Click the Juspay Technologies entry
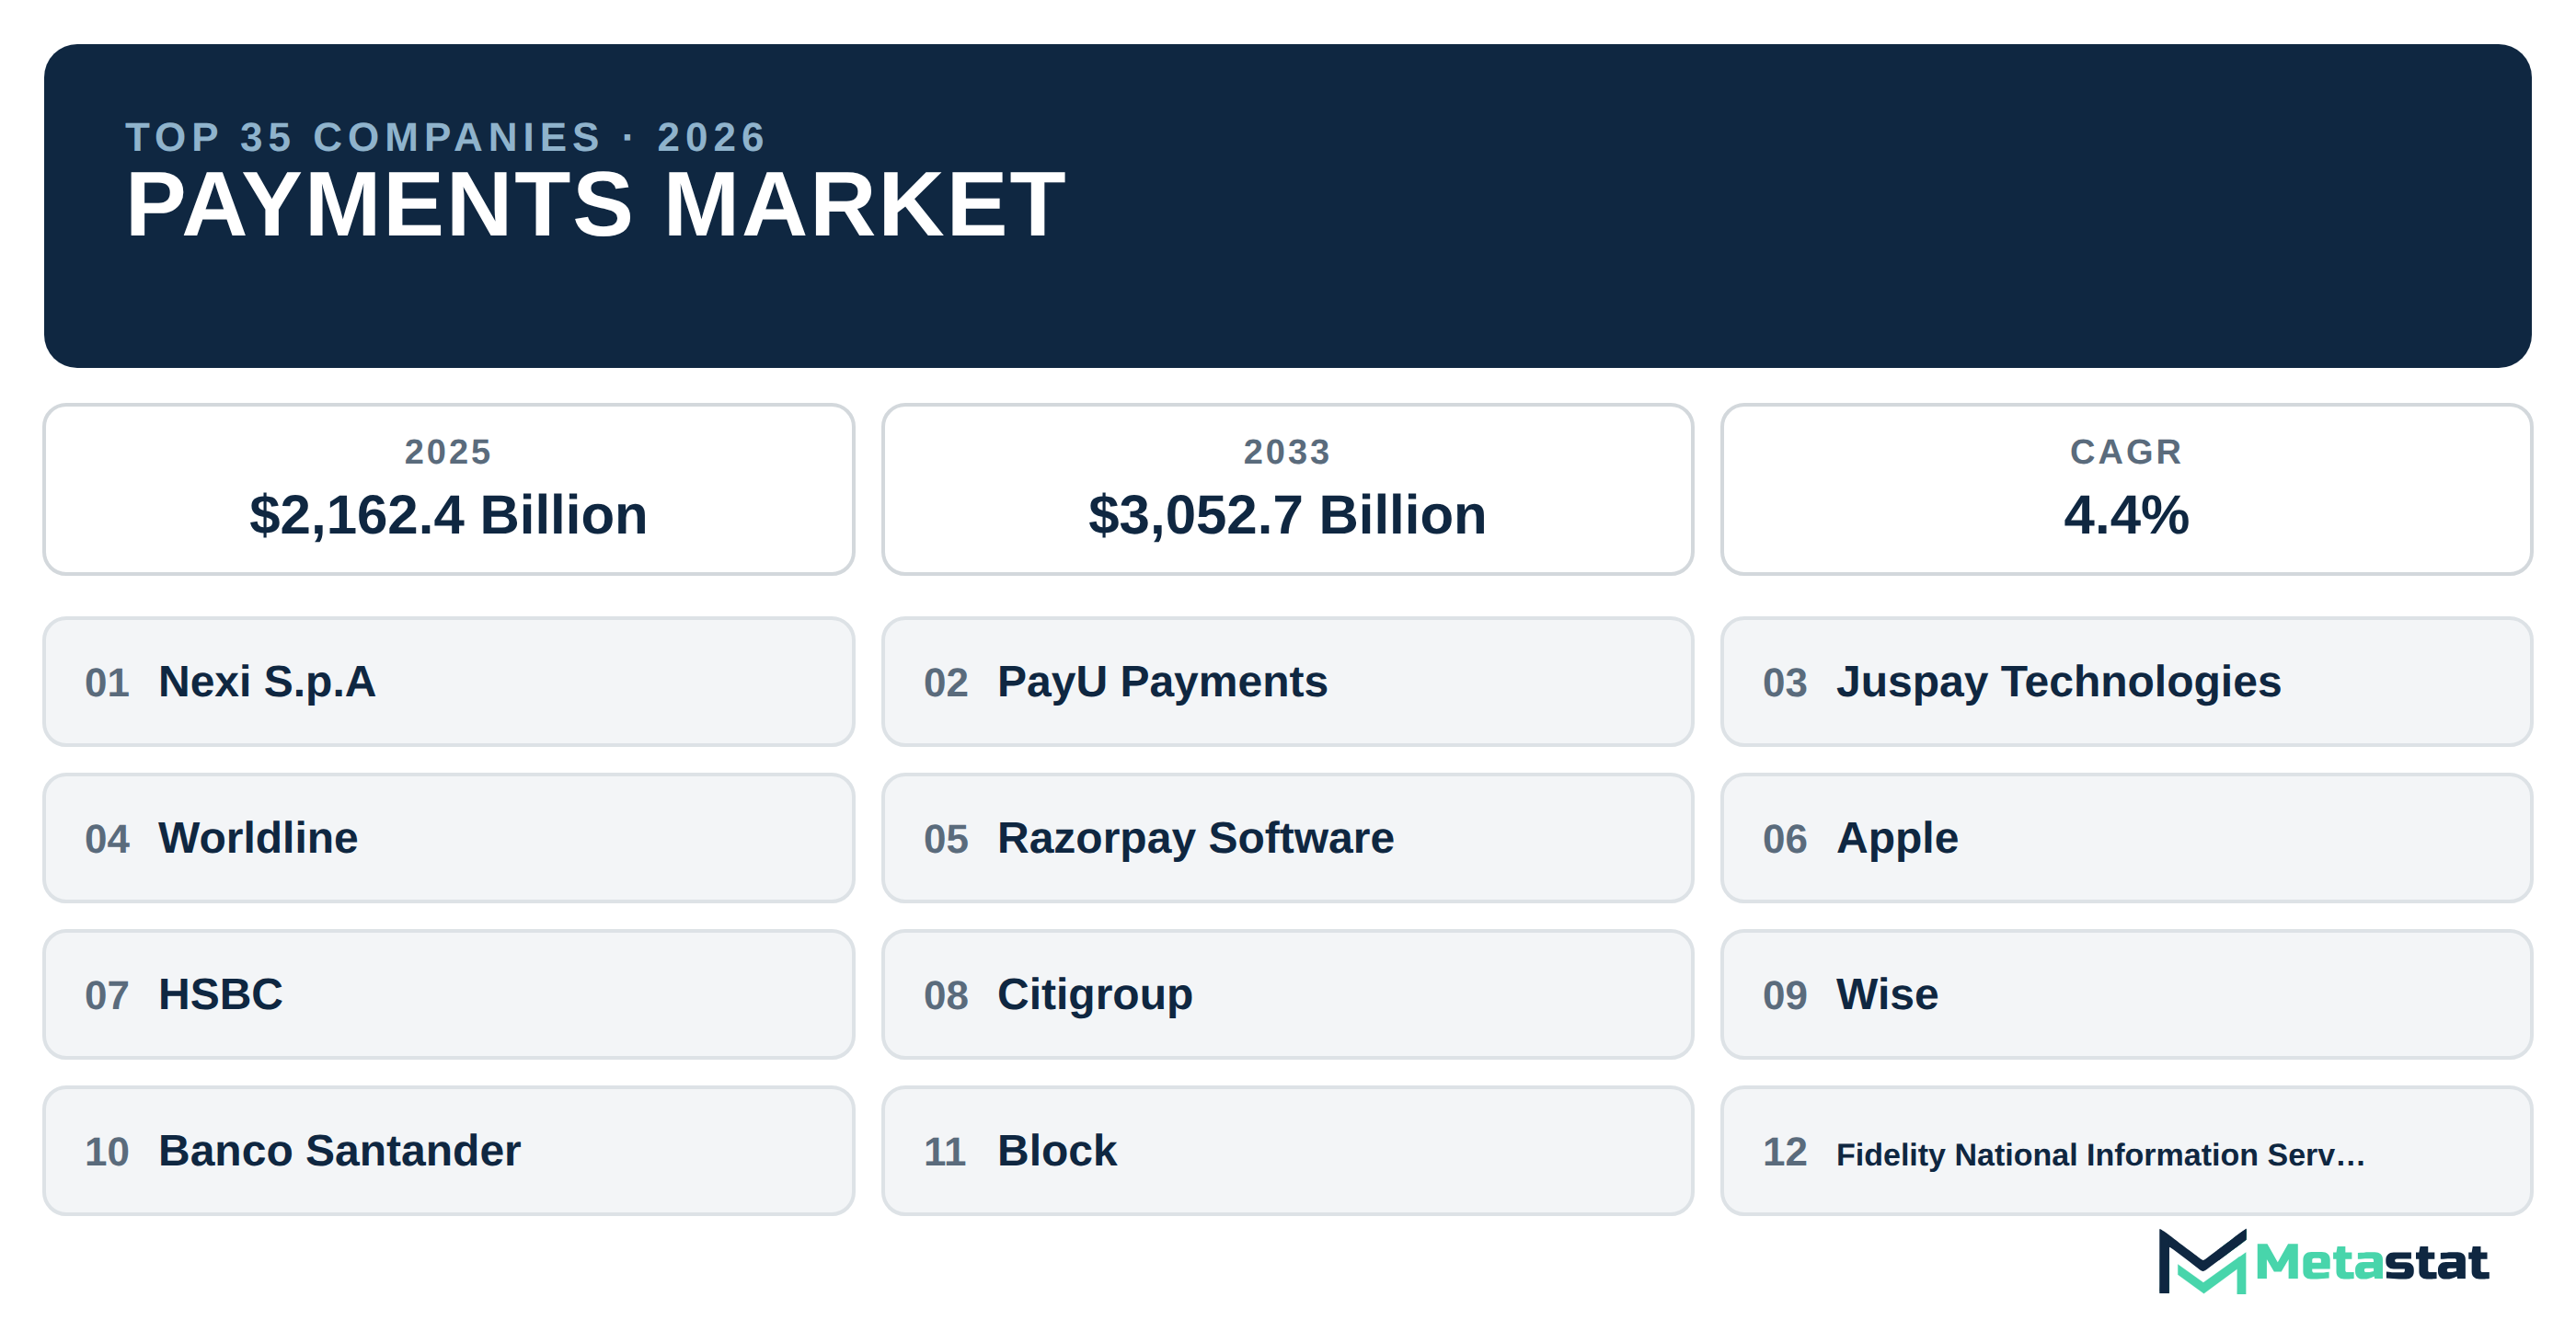The width and height of the screenshot is (2576, 1343). click(x=2126, y=681)
